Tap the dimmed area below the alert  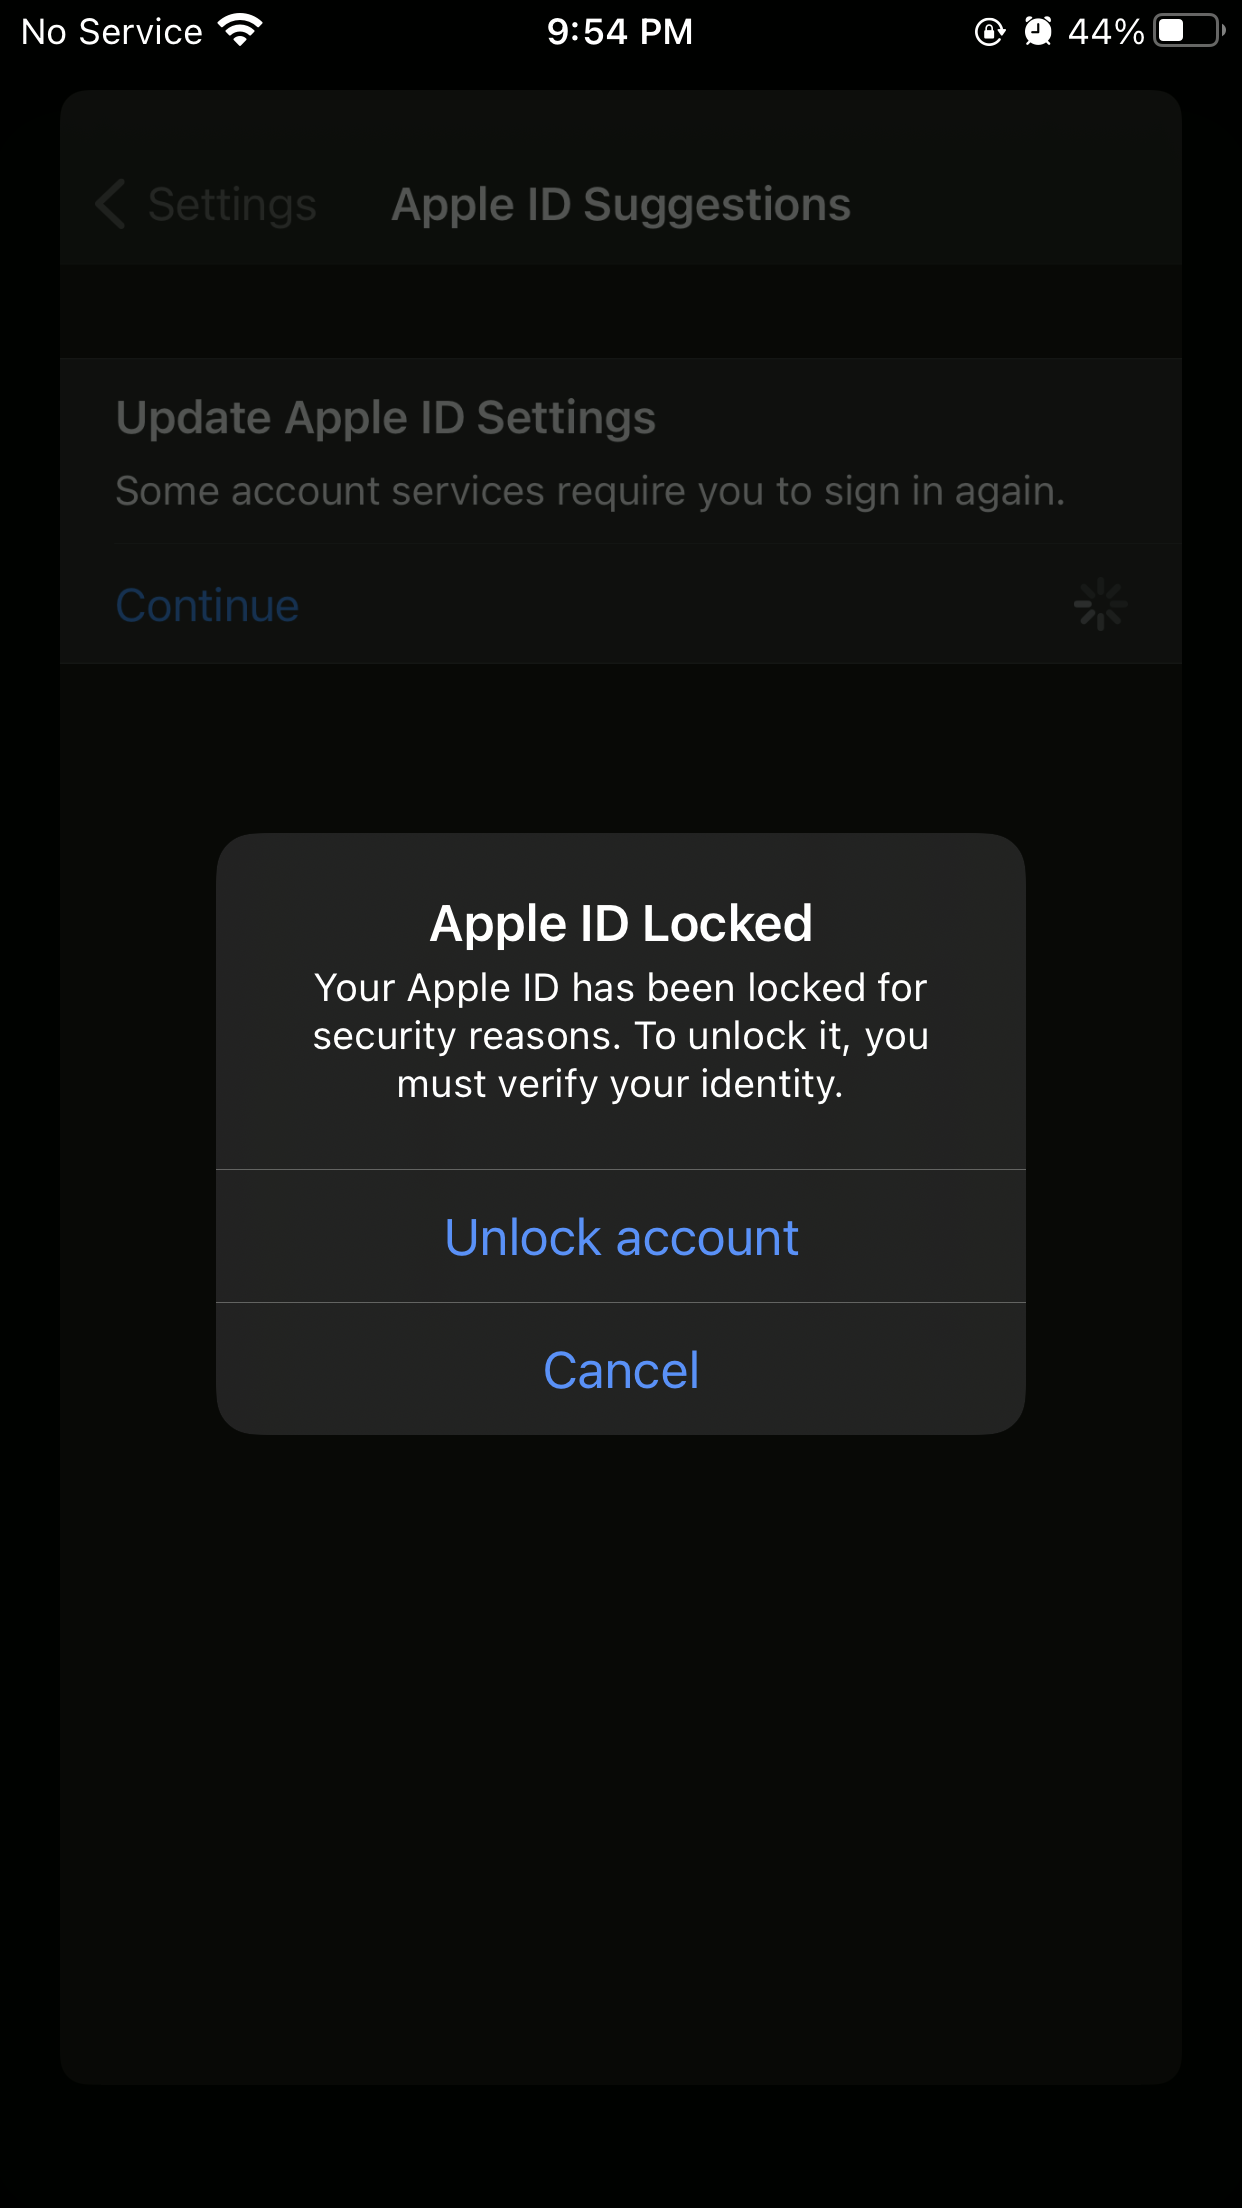621,1750
